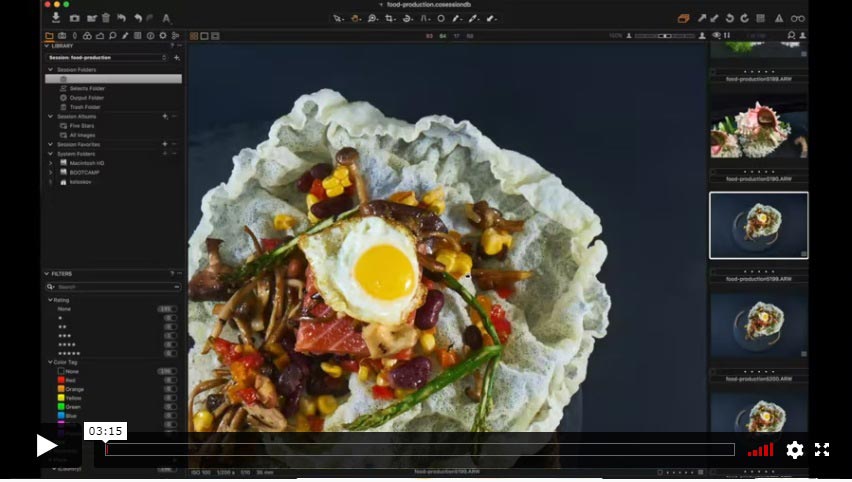Click the trash Delete icon in toolbar
Viewport: 852px width, 482px height.
click(106, 18)
